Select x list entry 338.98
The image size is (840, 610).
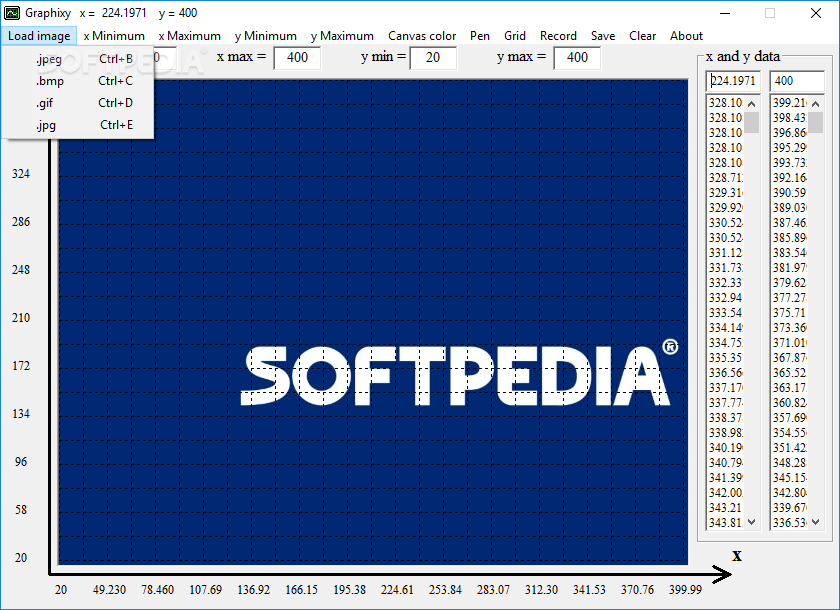point(726,433)
